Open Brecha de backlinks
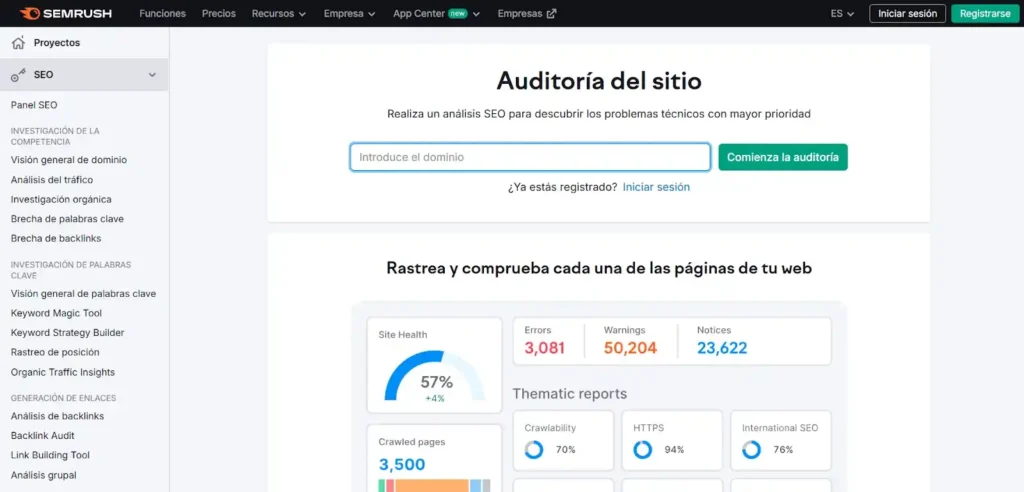This screenshot has width=1024, height=492. coord(56,238)
